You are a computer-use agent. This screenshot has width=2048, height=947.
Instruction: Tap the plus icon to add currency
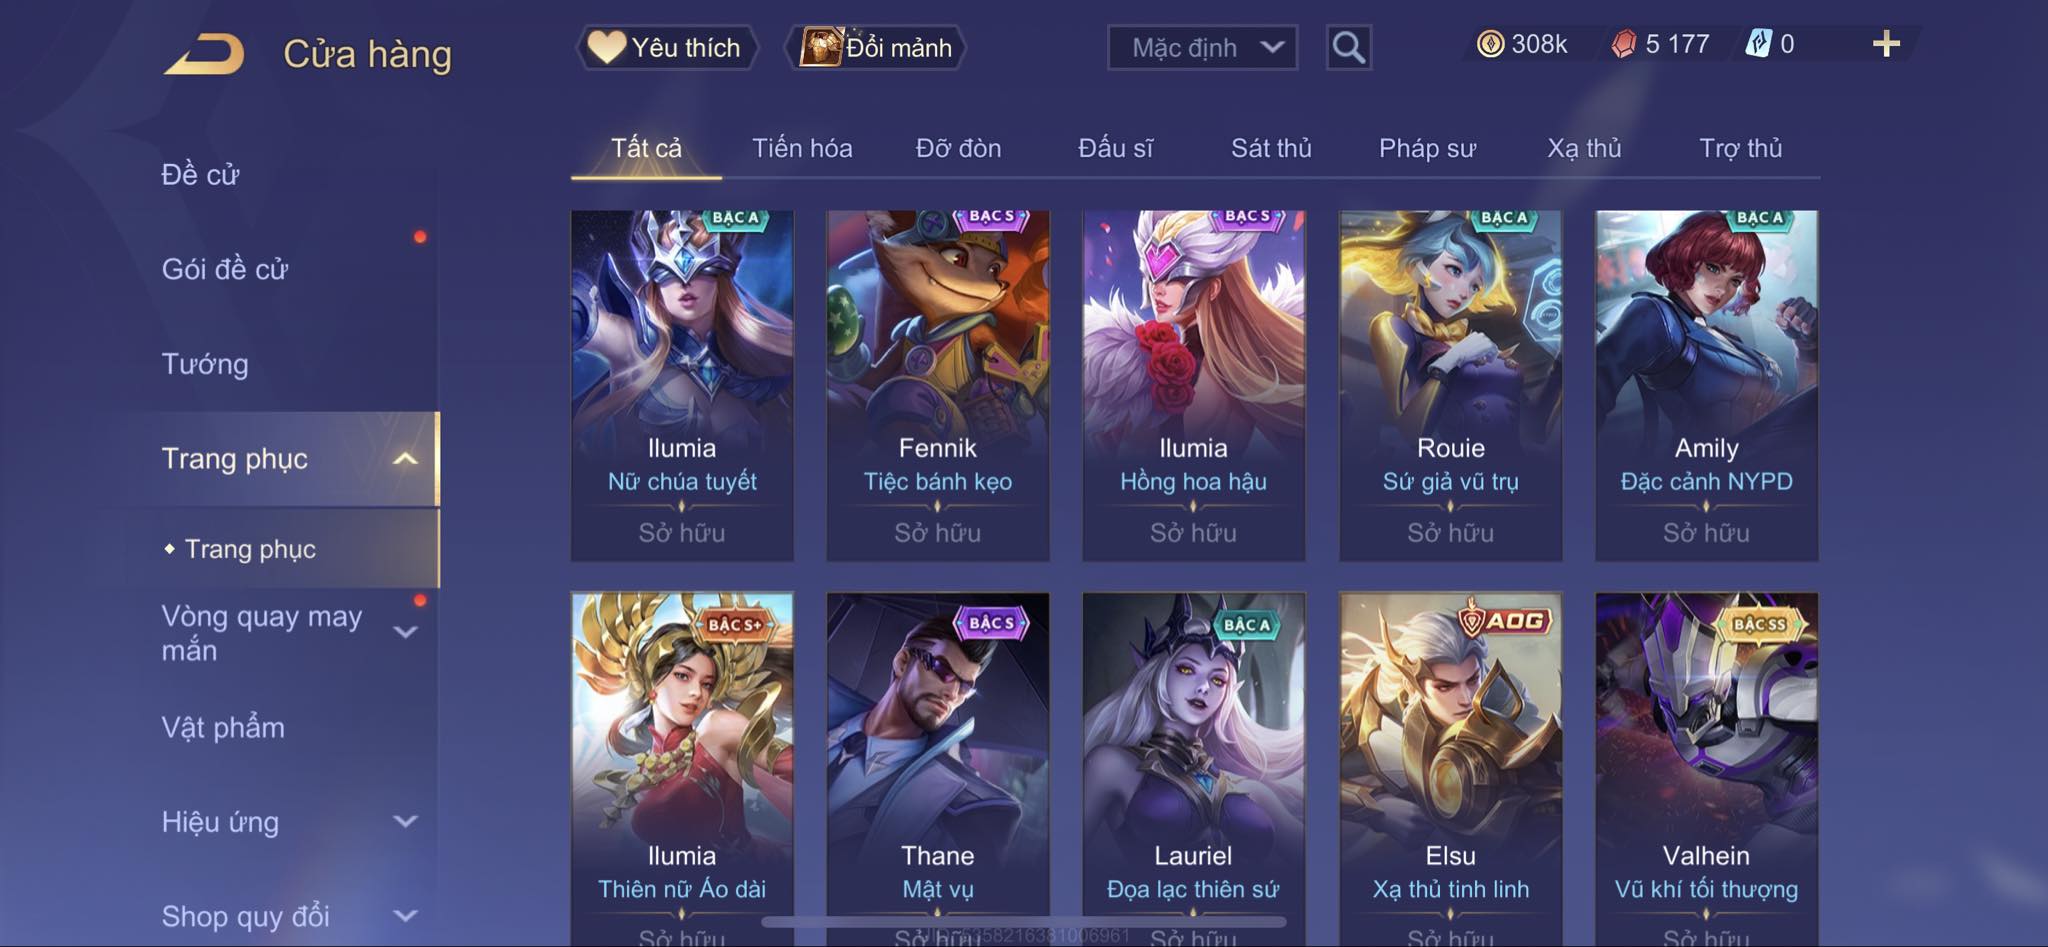tap(1886, 44)
